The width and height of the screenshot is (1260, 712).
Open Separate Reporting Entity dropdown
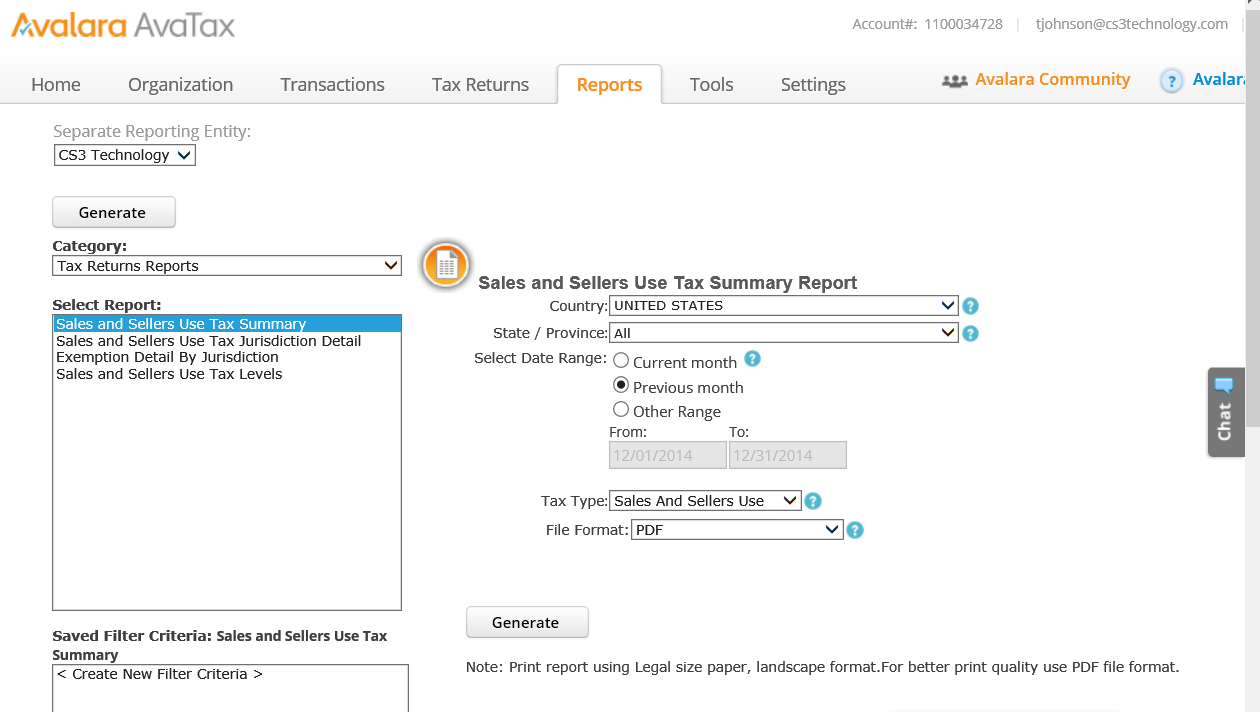(125, 155)
